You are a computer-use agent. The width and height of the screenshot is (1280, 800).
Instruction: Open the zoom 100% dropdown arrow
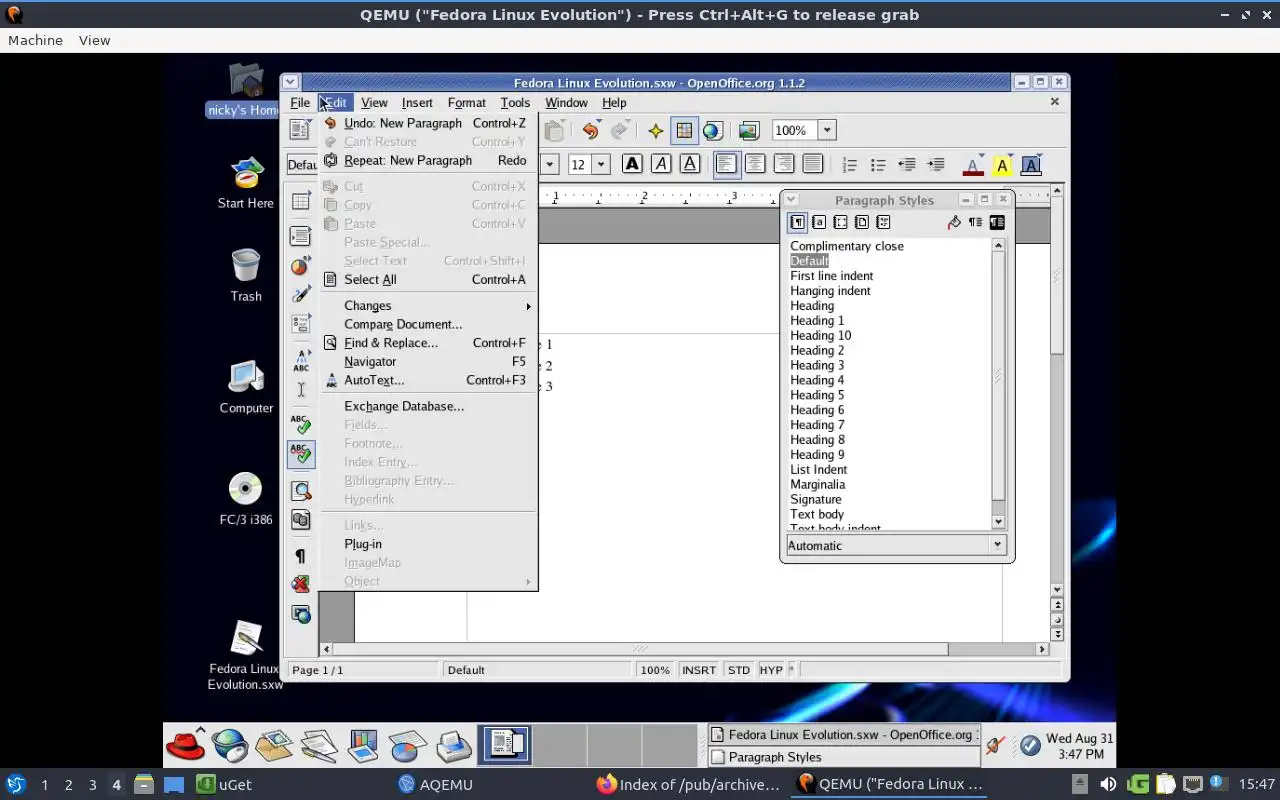(x=827, y=130)
